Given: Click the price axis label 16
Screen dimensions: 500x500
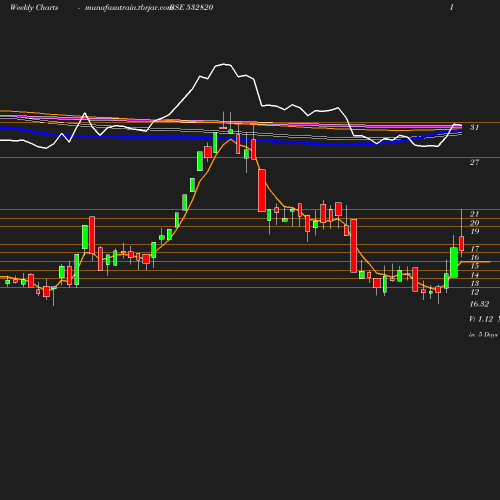Looking at the screenshot, I should (x=475, y=257).
